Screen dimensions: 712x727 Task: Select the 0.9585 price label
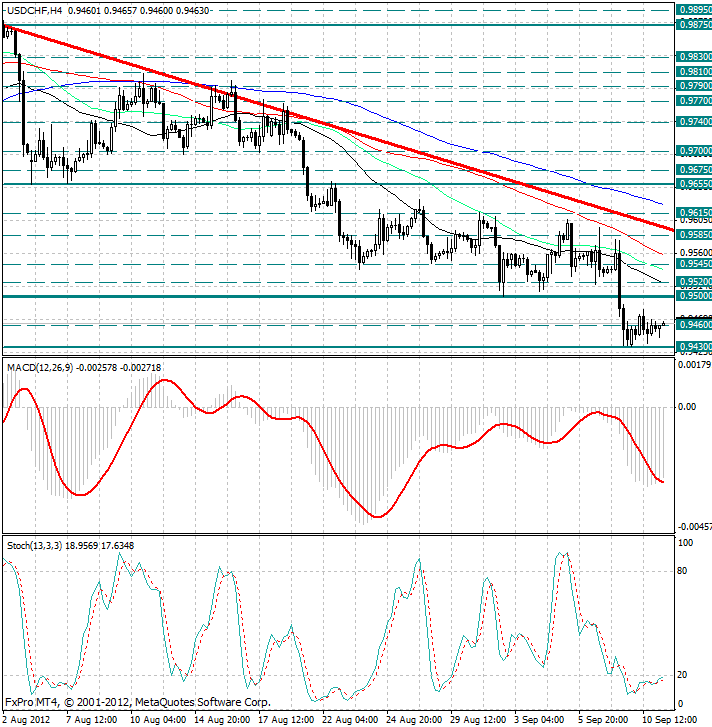(x=693, y=235)
